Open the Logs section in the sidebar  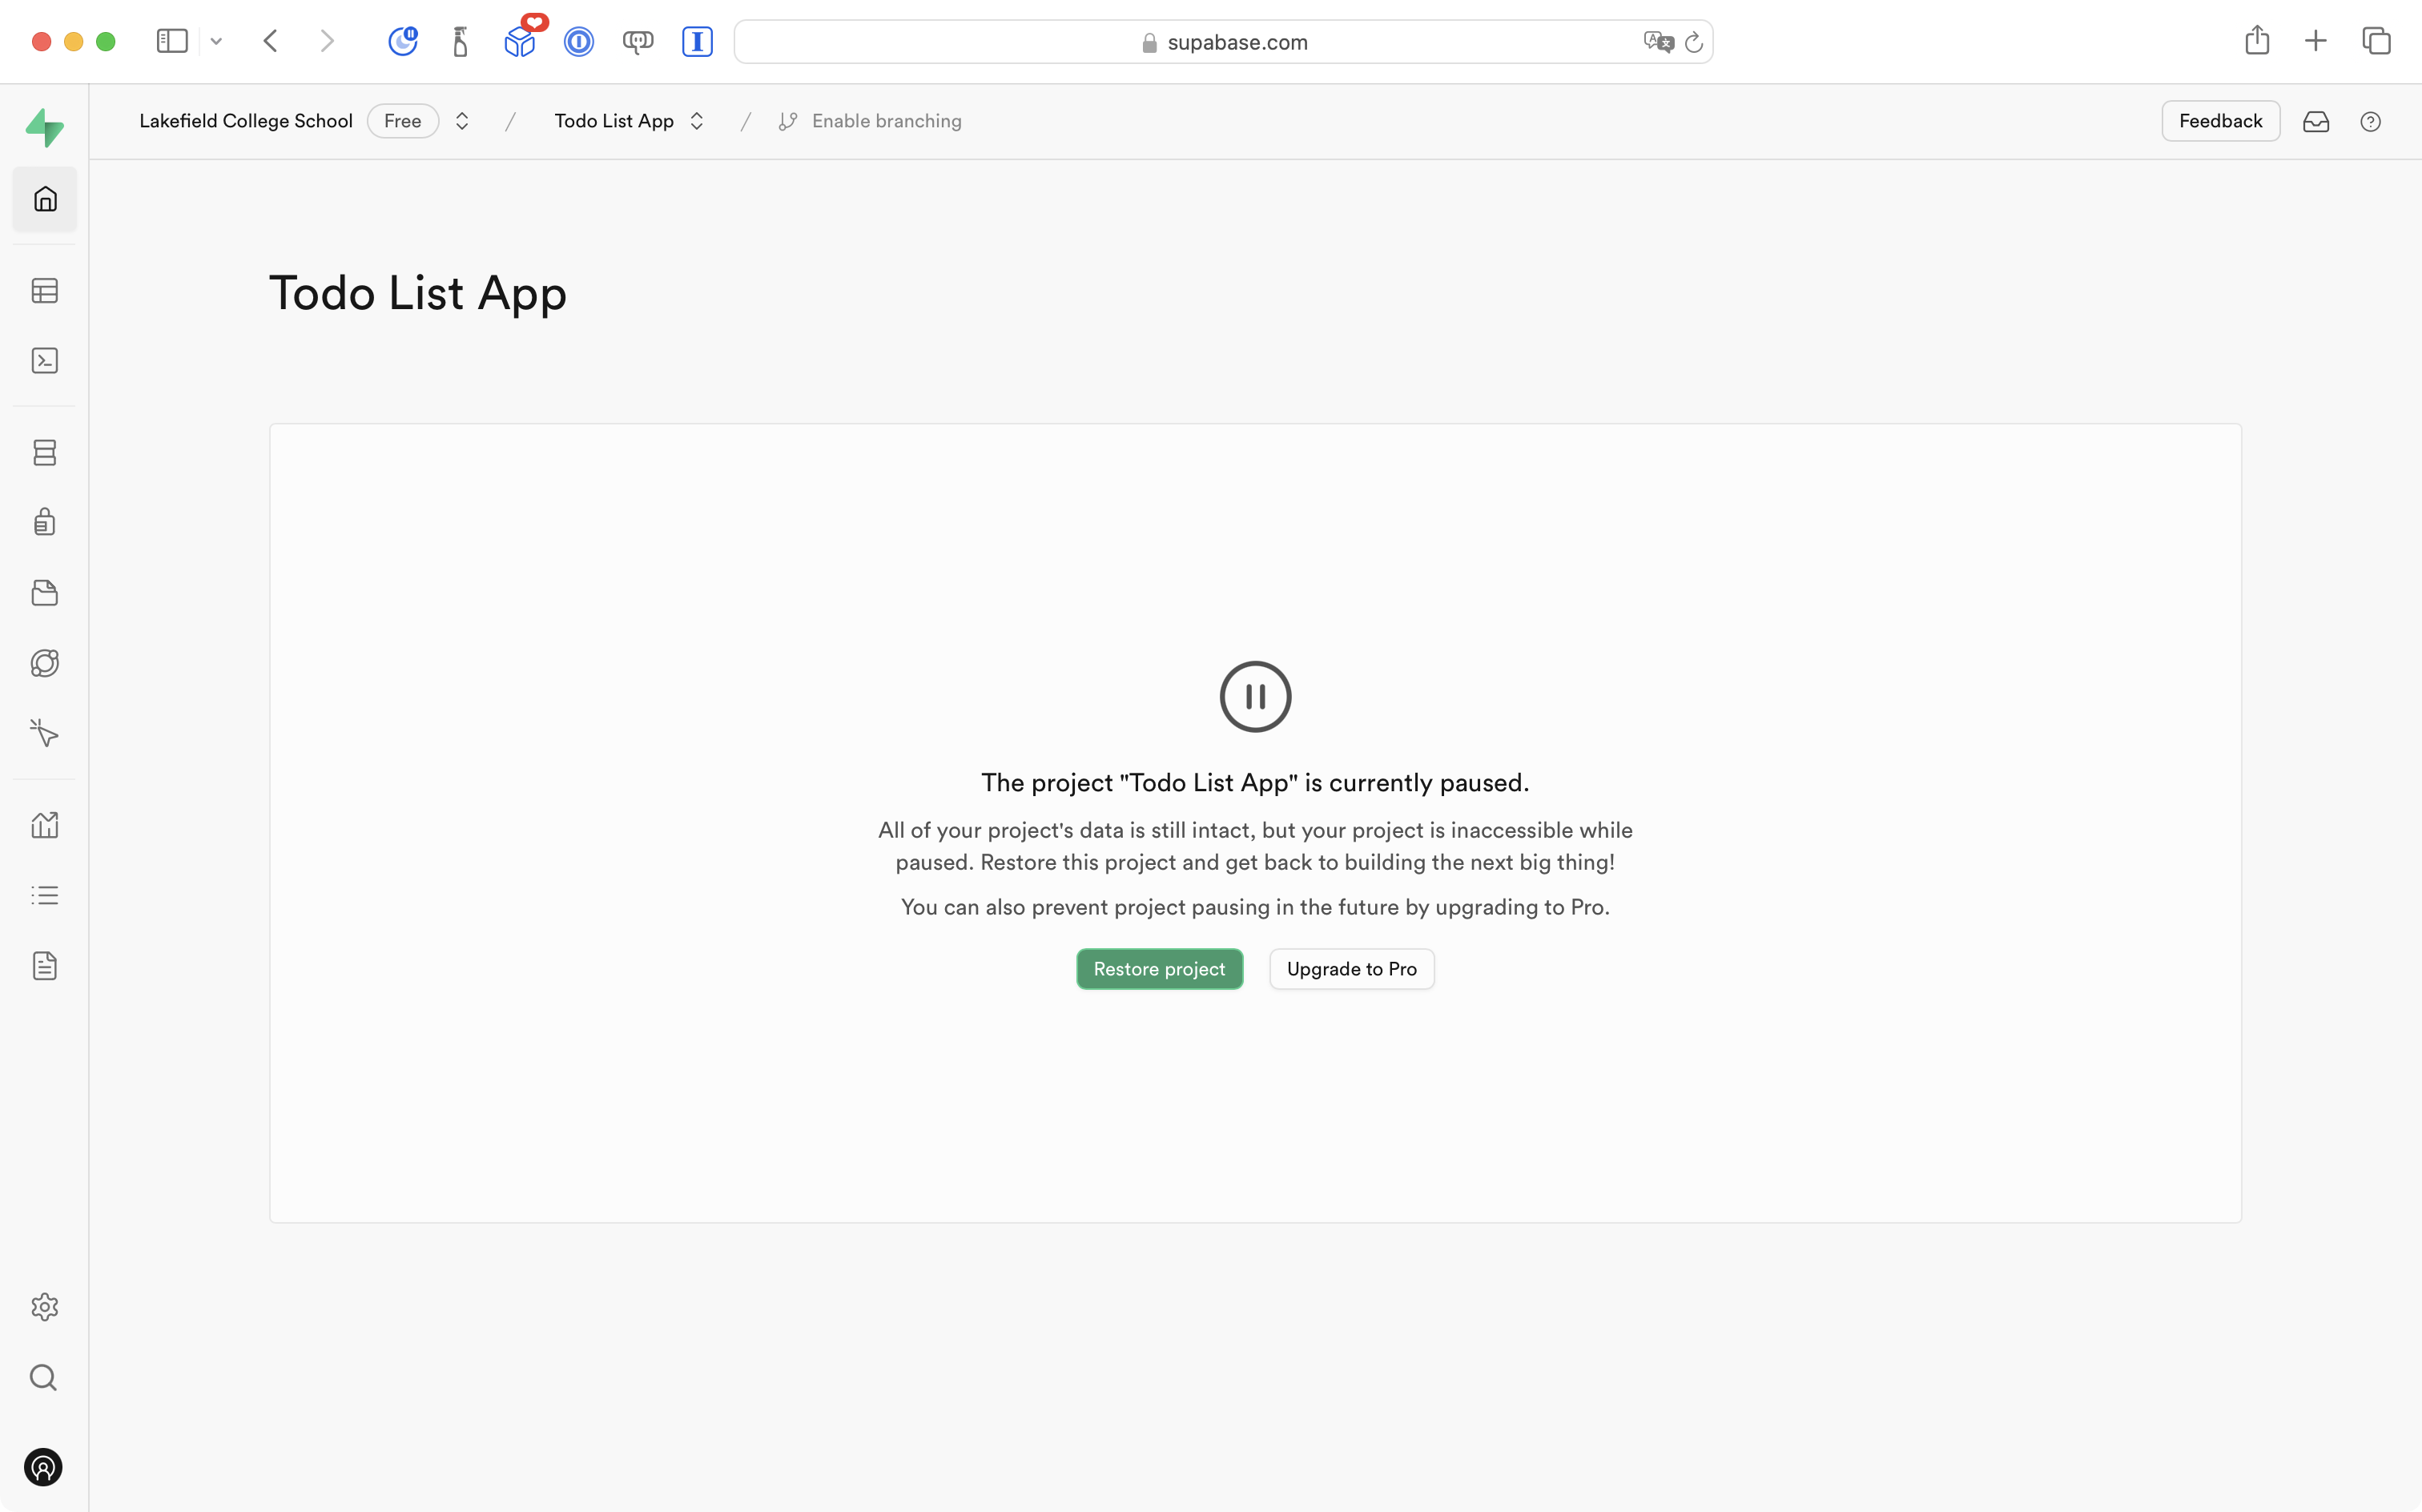coord(45,894)
